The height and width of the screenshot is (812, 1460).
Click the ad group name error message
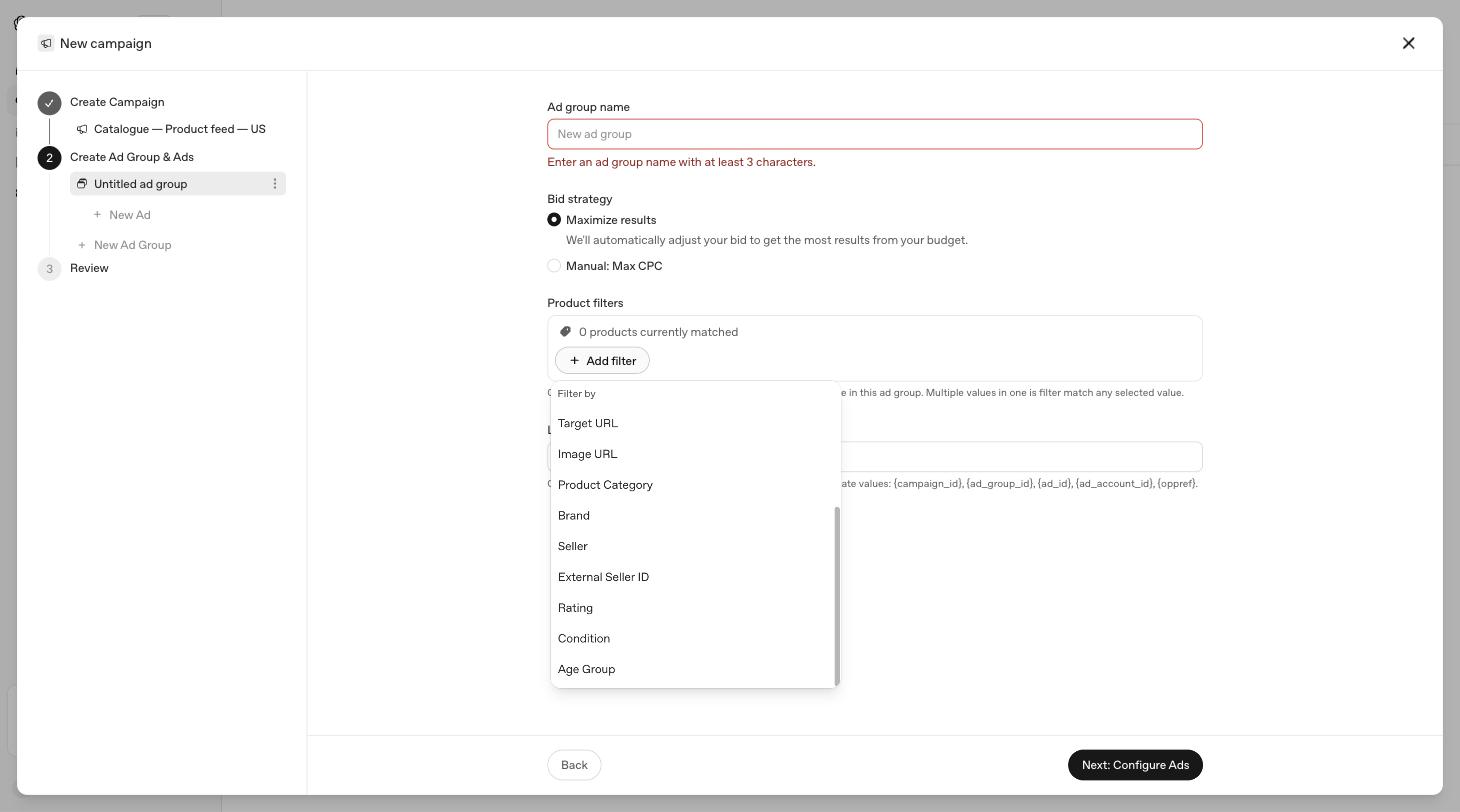(x=681, y=162)
